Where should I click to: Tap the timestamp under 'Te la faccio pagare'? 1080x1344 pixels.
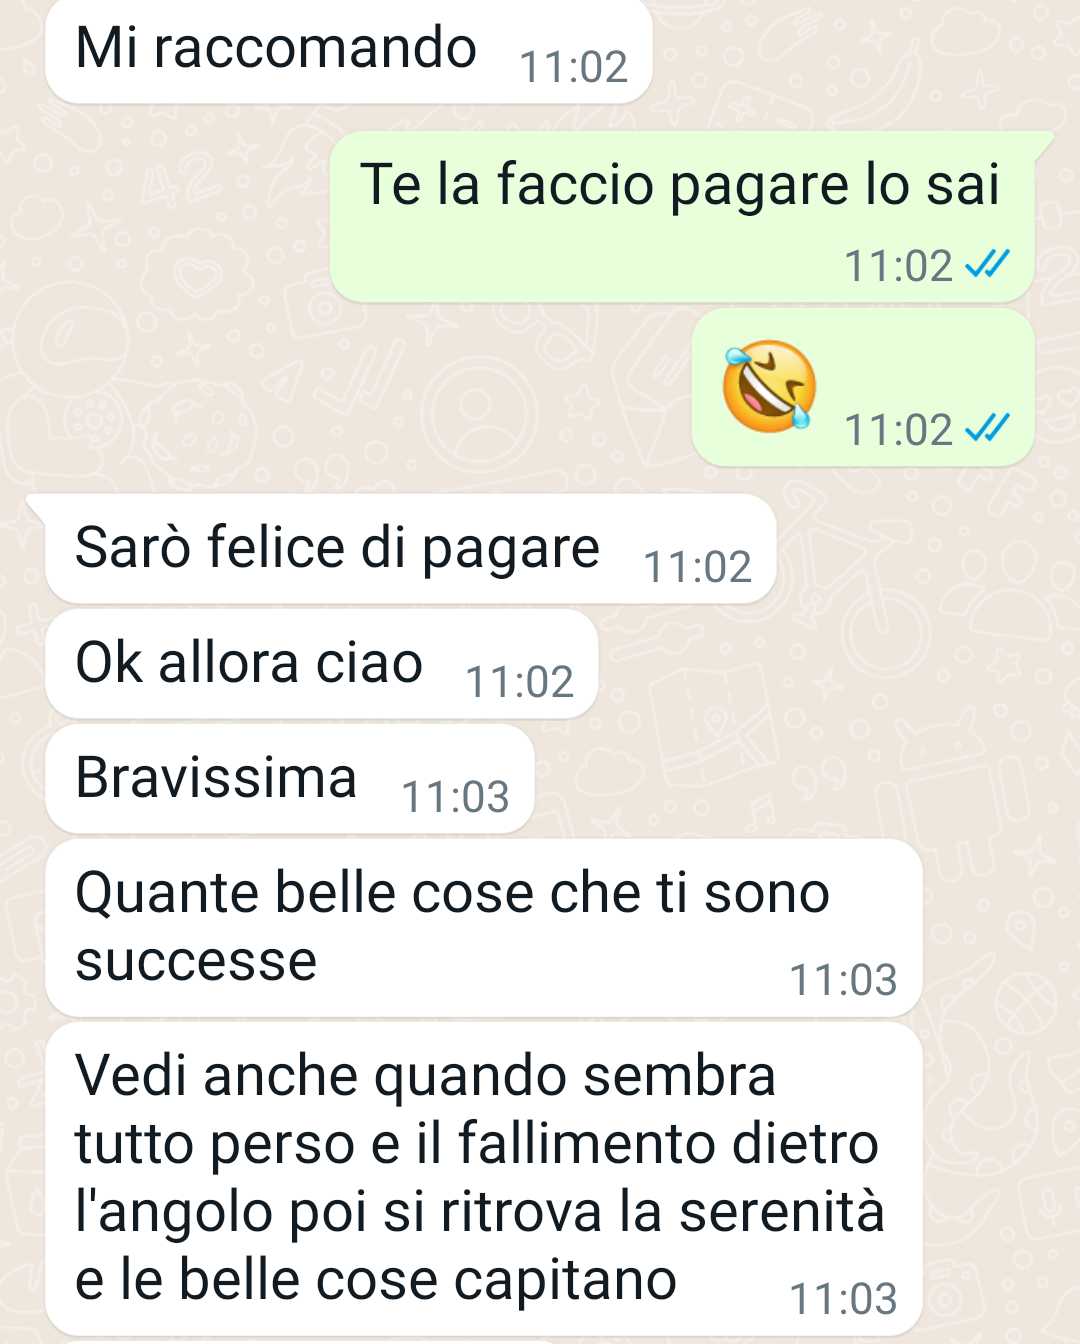[898, 266]
